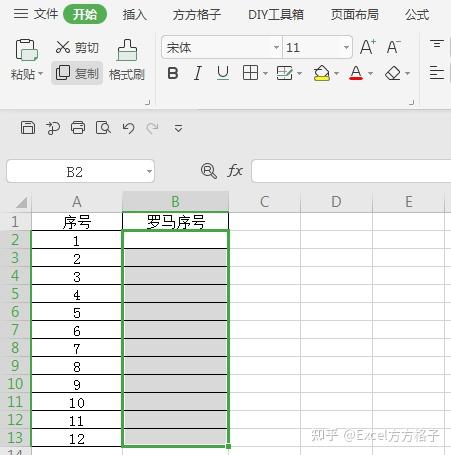The width and height of the screenshot is (451, 455).
Task: Click into the formula bar input
Action: 351,171
